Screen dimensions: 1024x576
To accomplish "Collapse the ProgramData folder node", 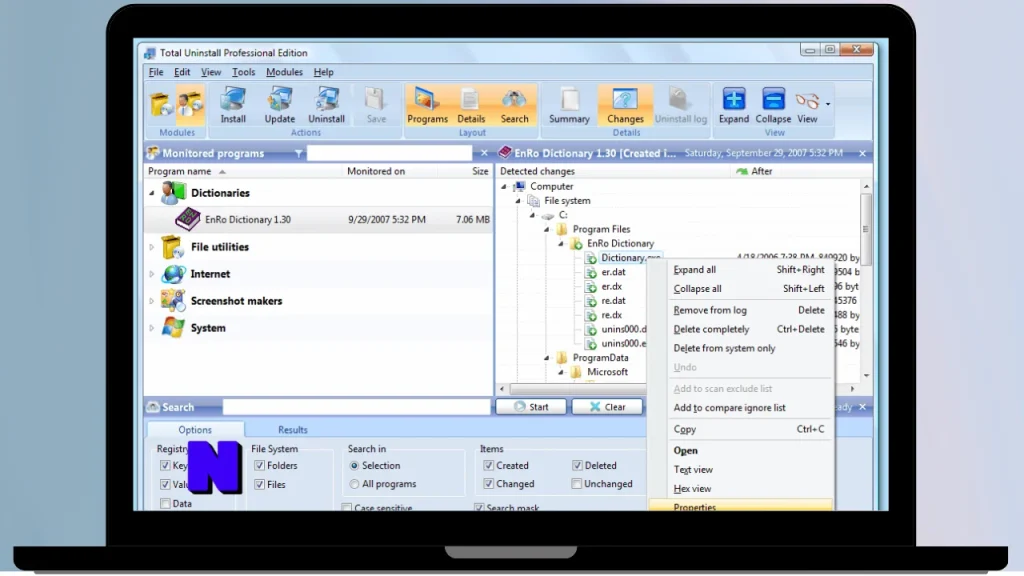I will click(x=547, y=358).
